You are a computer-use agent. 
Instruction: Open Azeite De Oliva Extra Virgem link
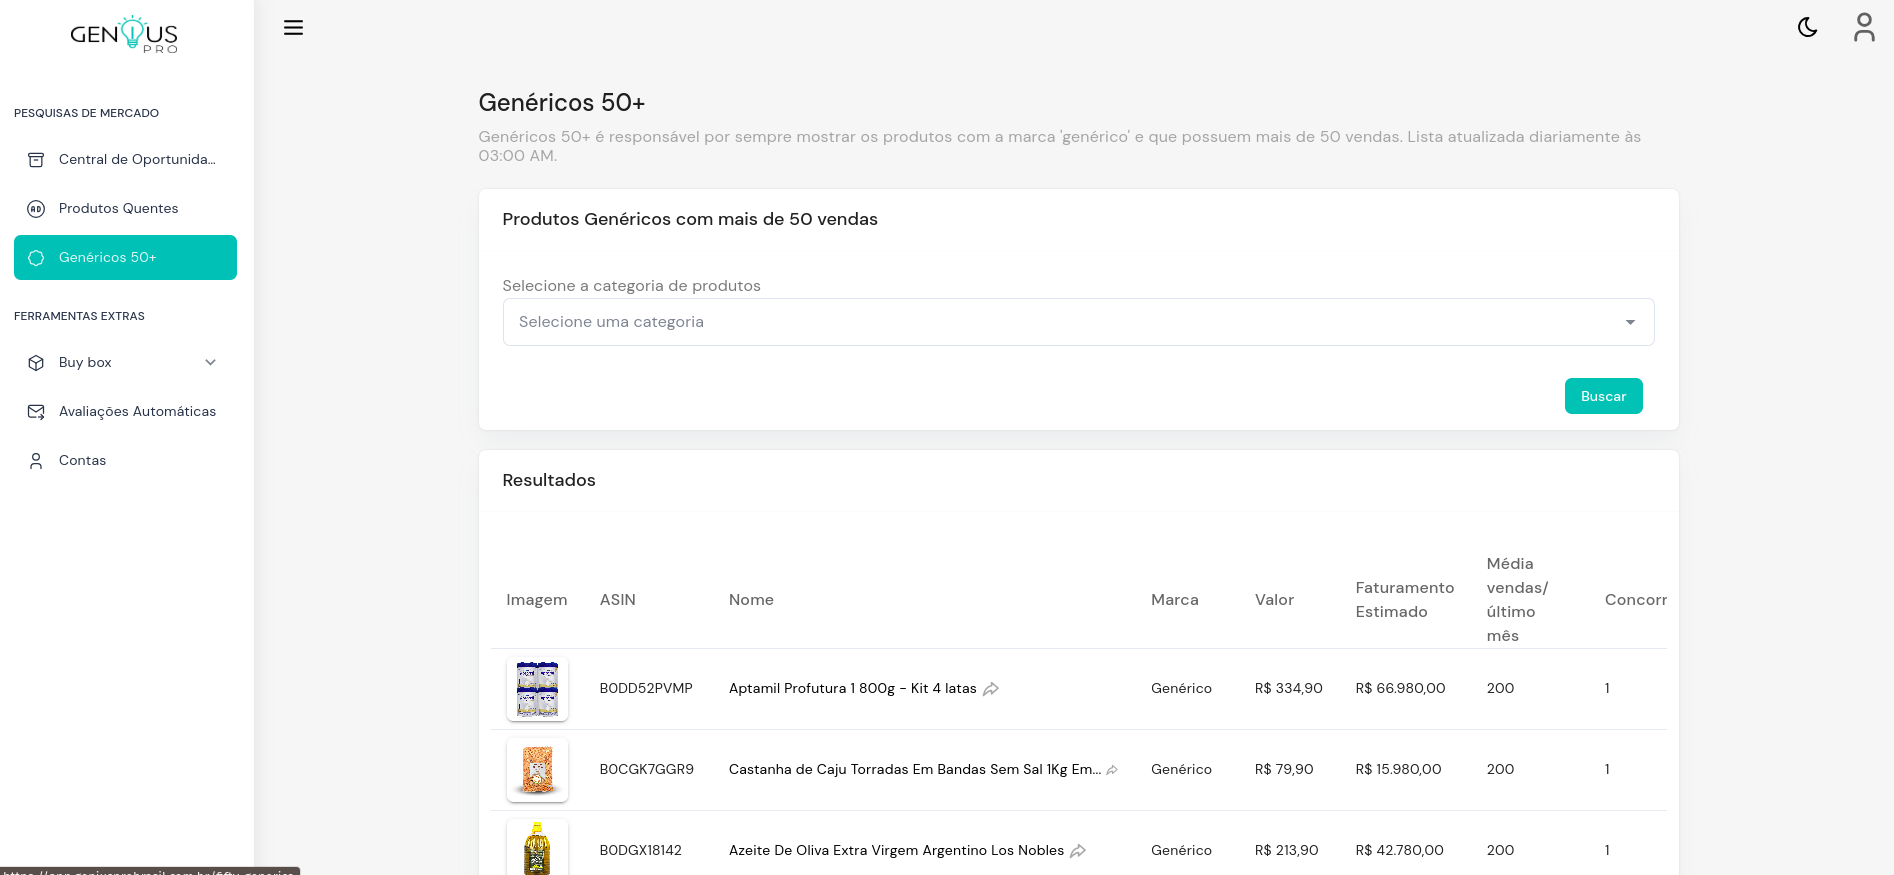pyautogui.click(x=896, y=851)
